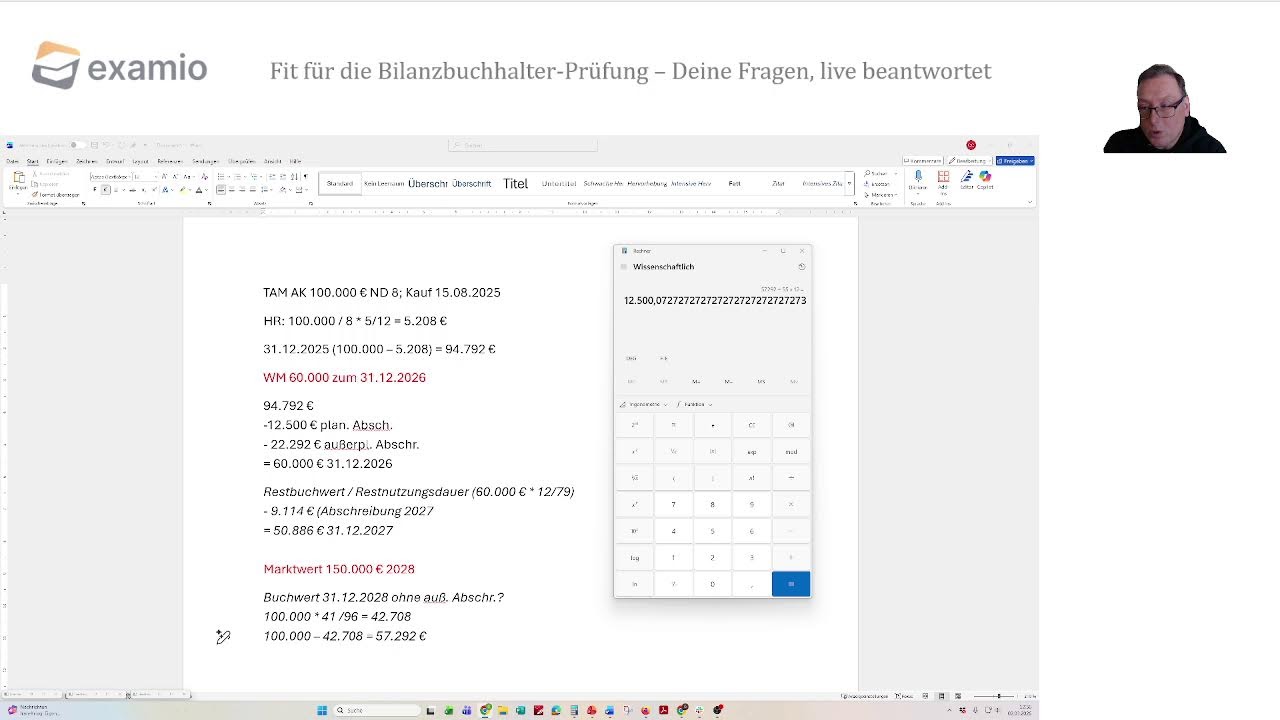Apply the Standard style
Viewport: 1280px width, 720px height.
pyautogui.click(x=340, y=184)
